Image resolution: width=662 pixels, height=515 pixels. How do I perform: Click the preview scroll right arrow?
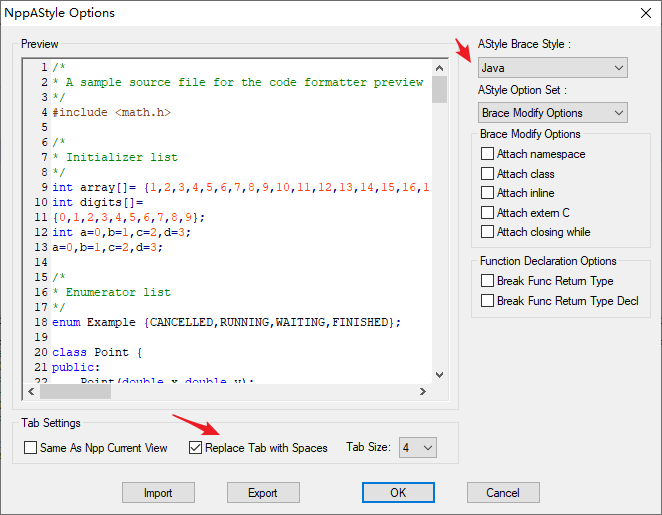tap(423, 391)
